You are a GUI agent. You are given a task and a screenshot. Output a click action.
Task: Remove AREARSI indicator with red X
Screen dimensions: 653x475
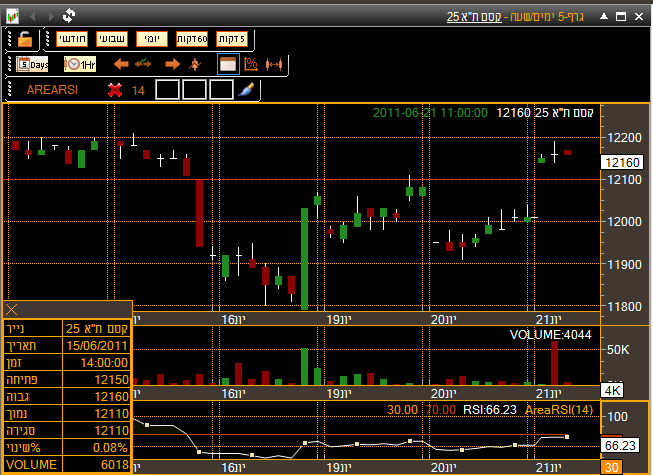pyautogui.click(x=114, y=90)
